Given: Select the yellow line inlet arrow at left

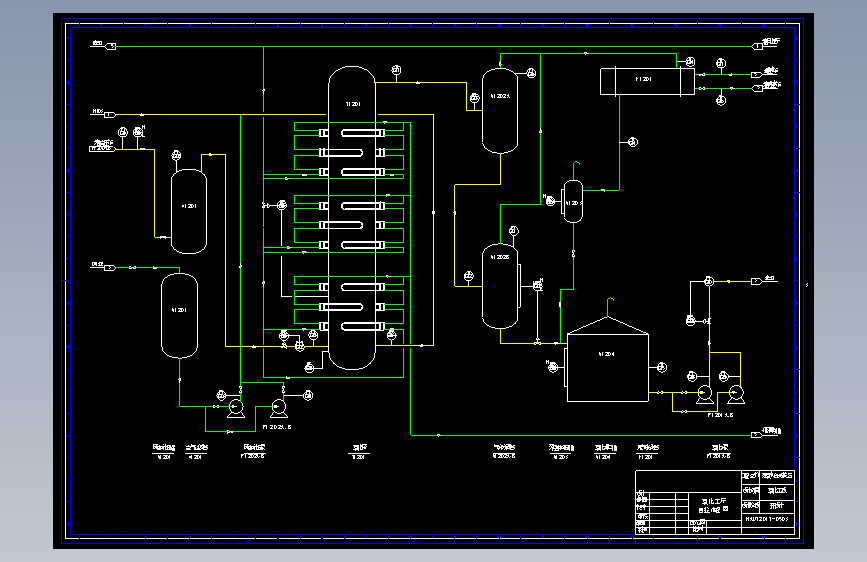Looking at the screenshot, I should pyautogui.click(x=109, y=115).
